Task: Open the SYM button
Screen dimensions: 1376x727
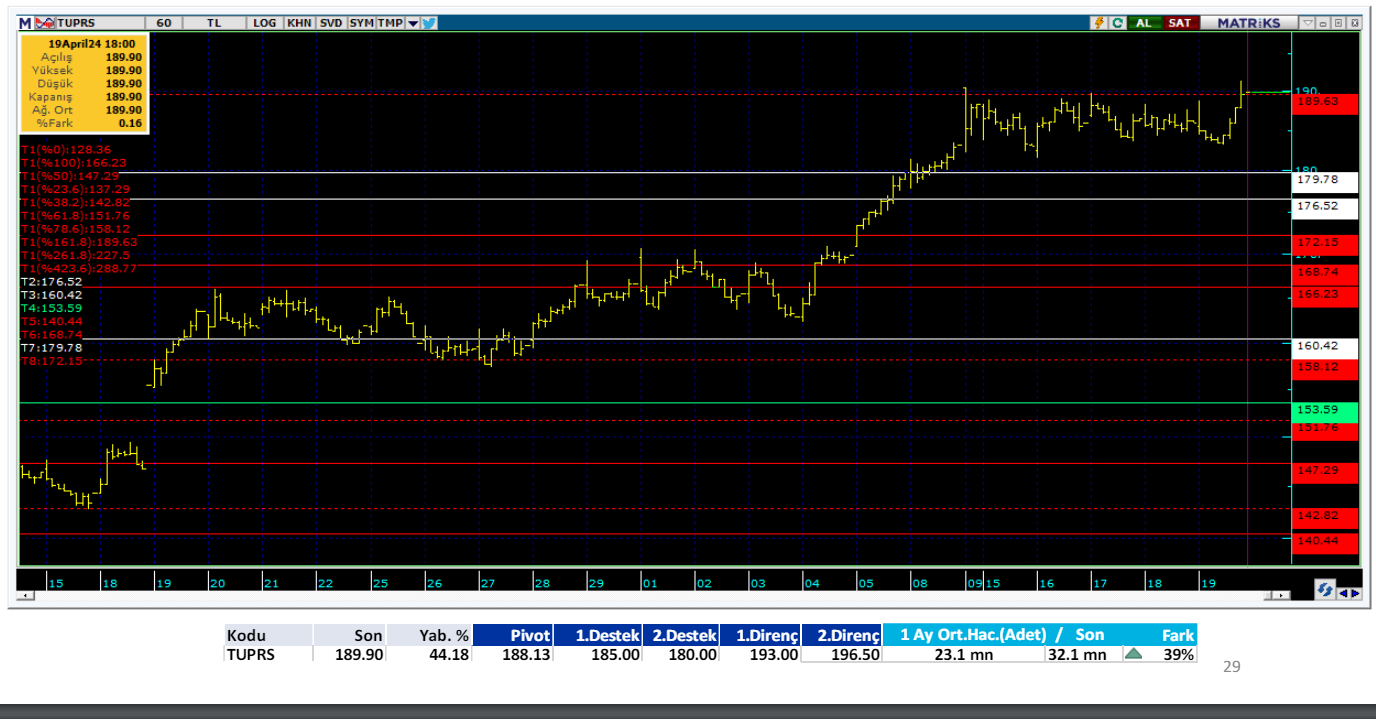Action: coord(362,22)
